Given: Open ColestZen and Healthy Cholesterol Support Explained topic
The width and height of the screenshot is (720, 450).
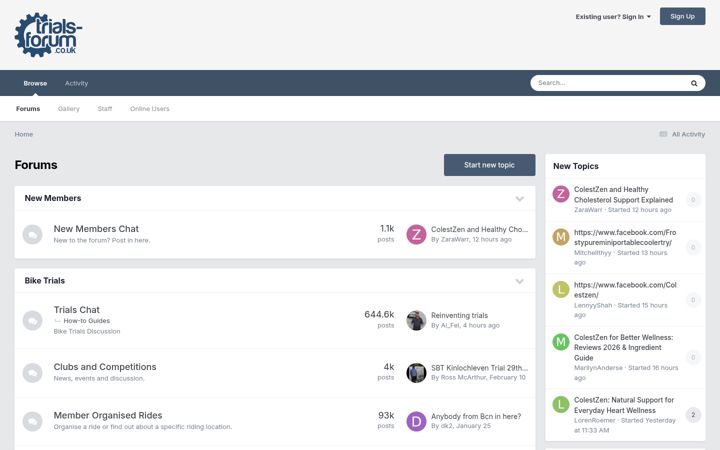Looking at the screenshot, I should [x=624, y=195].
